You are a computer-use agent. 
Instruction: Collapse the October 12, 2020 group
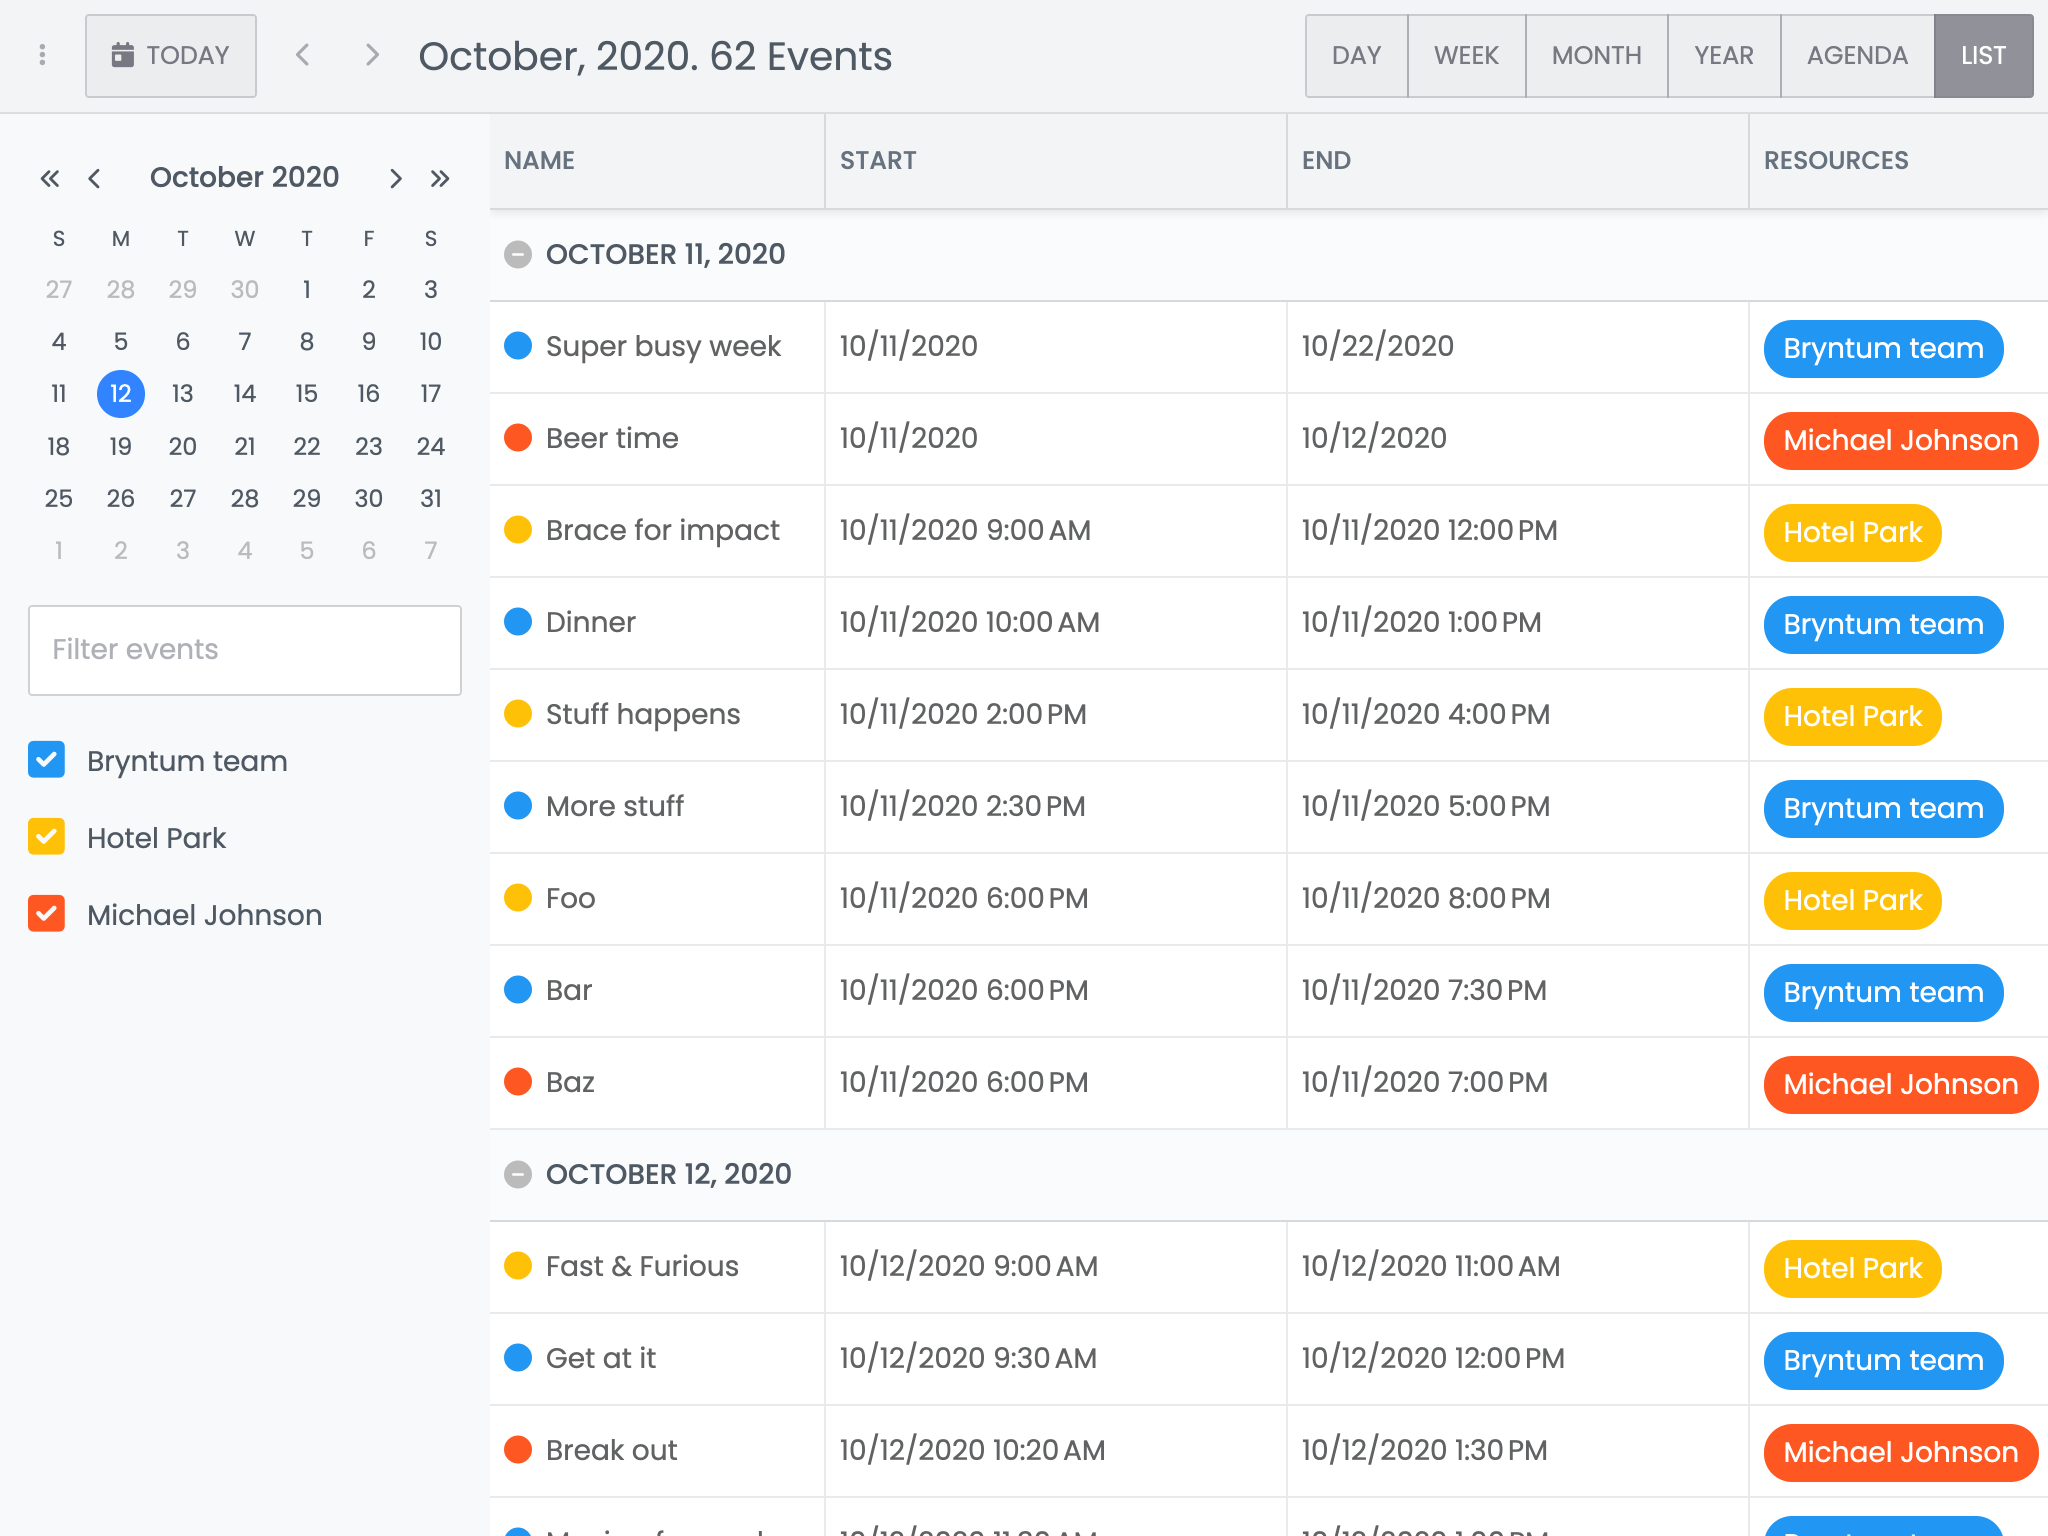517,1174
